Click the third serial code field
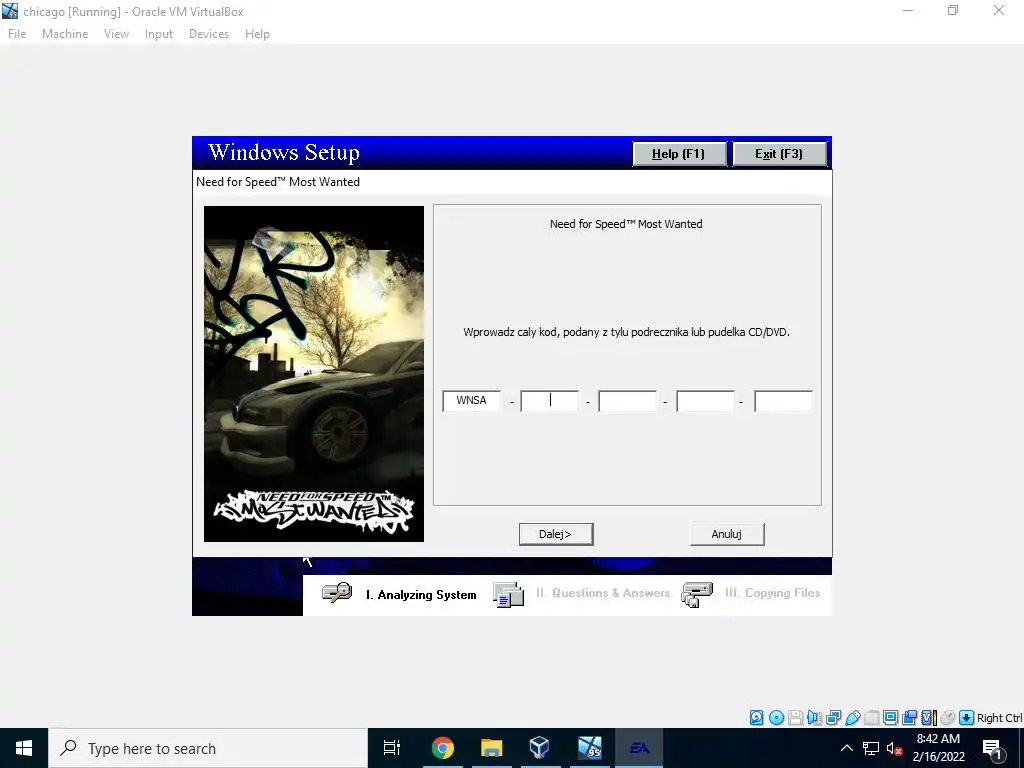The width and height of the screenshot is (1024, 768). pyautogui.click(x=627, y=400)
